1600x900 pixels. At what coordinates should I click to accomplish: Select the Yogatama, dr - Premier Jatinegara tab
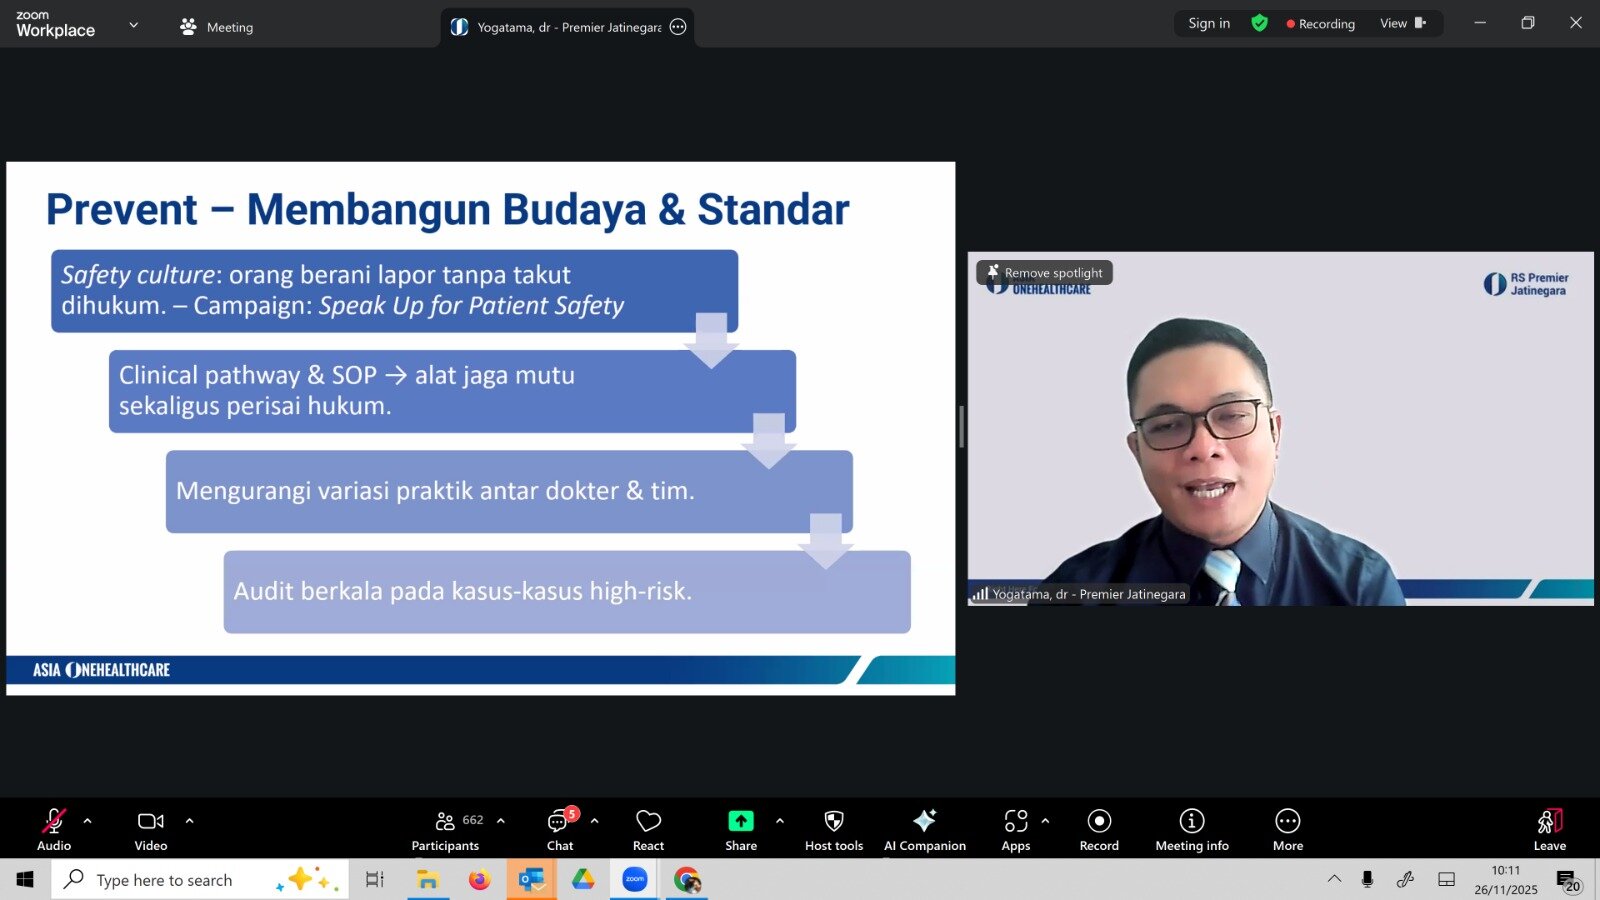(x=567, y=27)
